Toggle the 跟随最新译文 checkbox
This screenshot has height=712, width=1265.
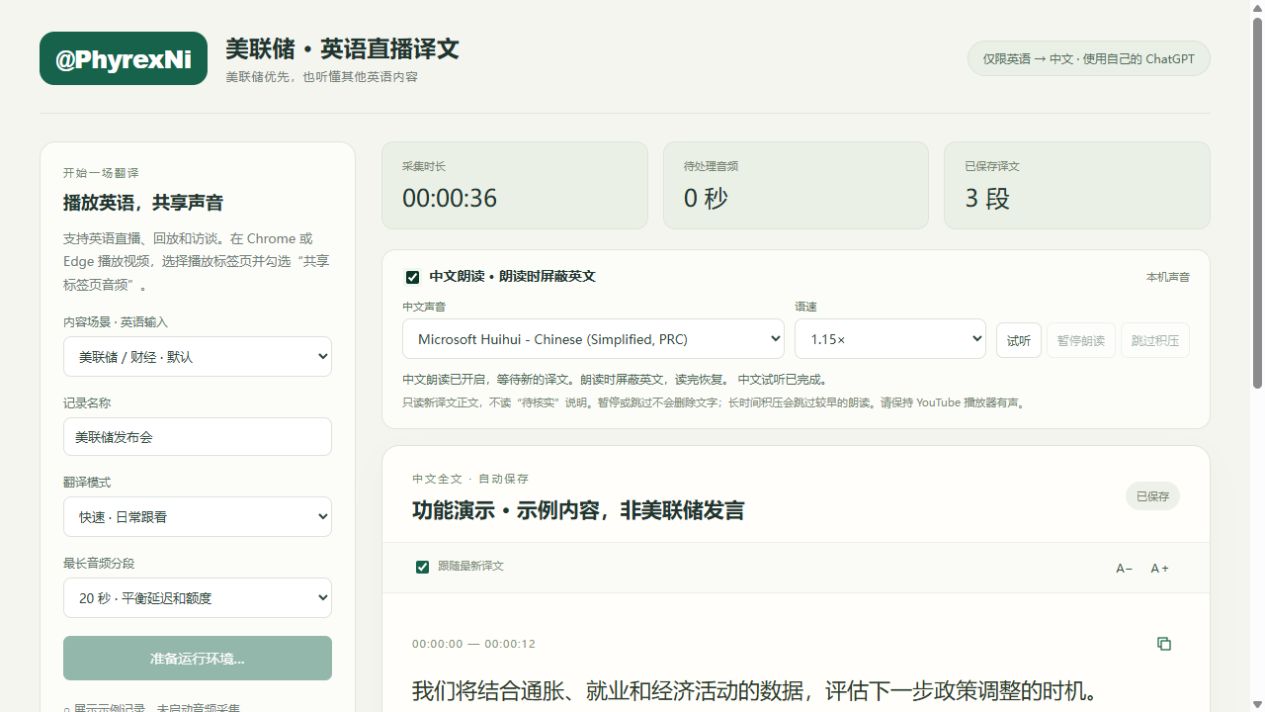click(x=422, y=567)
